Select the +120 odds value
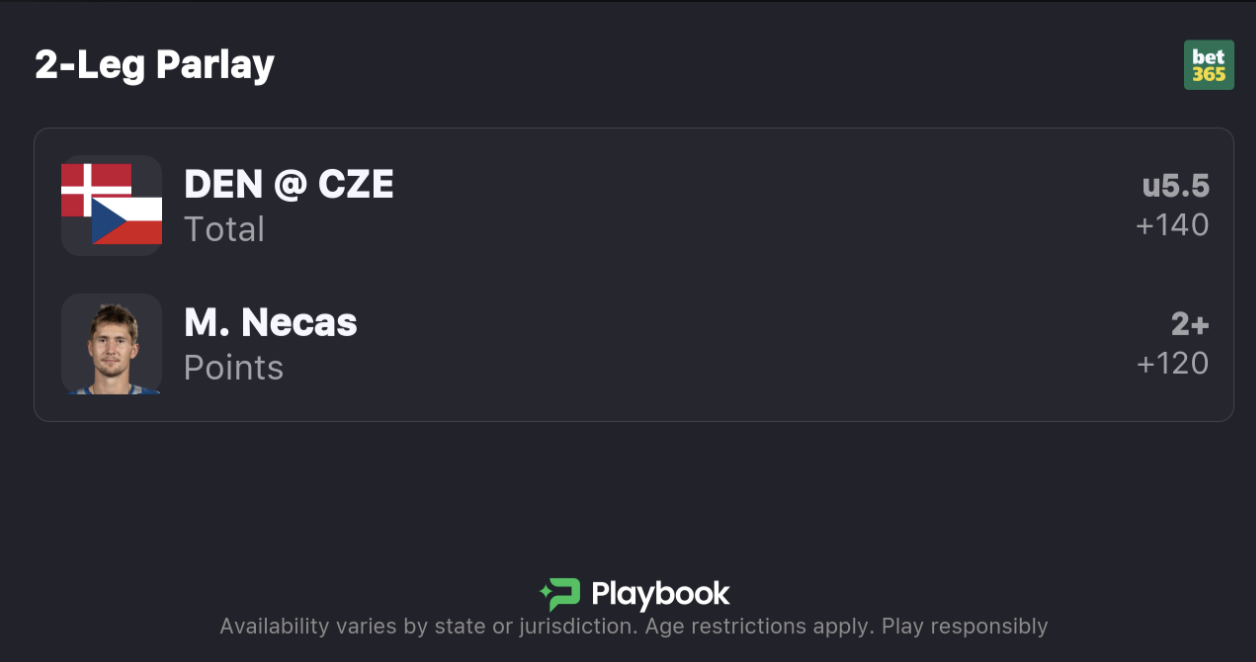The width and height of the screenshot is (1256, 662). coord(1172,363)
